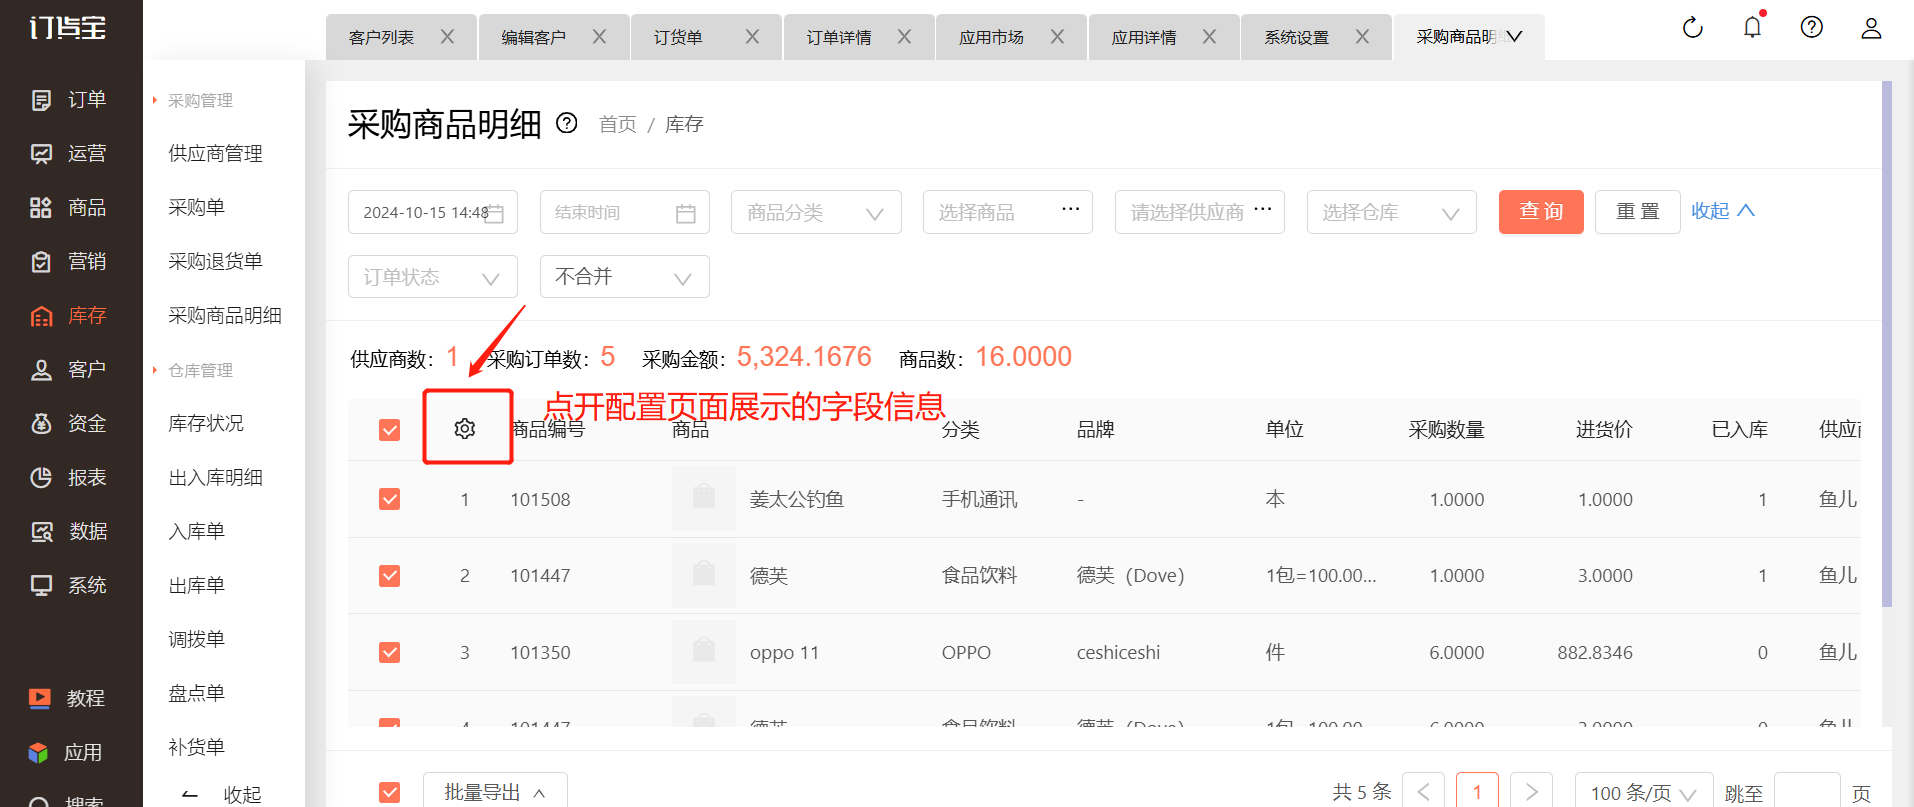Image resolution: width=1914 pixels, height=807 pixels.
Task: Uncheck the row for oppo 11
Action: pos(390,653)
